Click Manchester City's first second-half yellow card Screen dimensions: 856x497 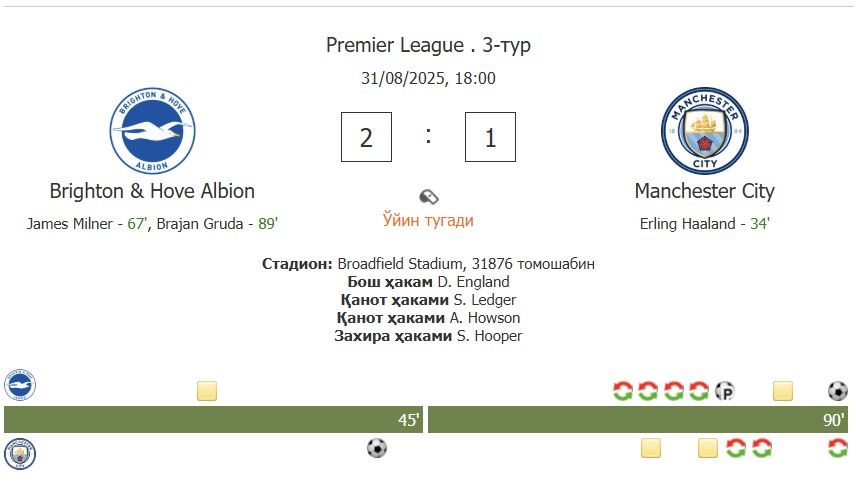tap(651, 448)
